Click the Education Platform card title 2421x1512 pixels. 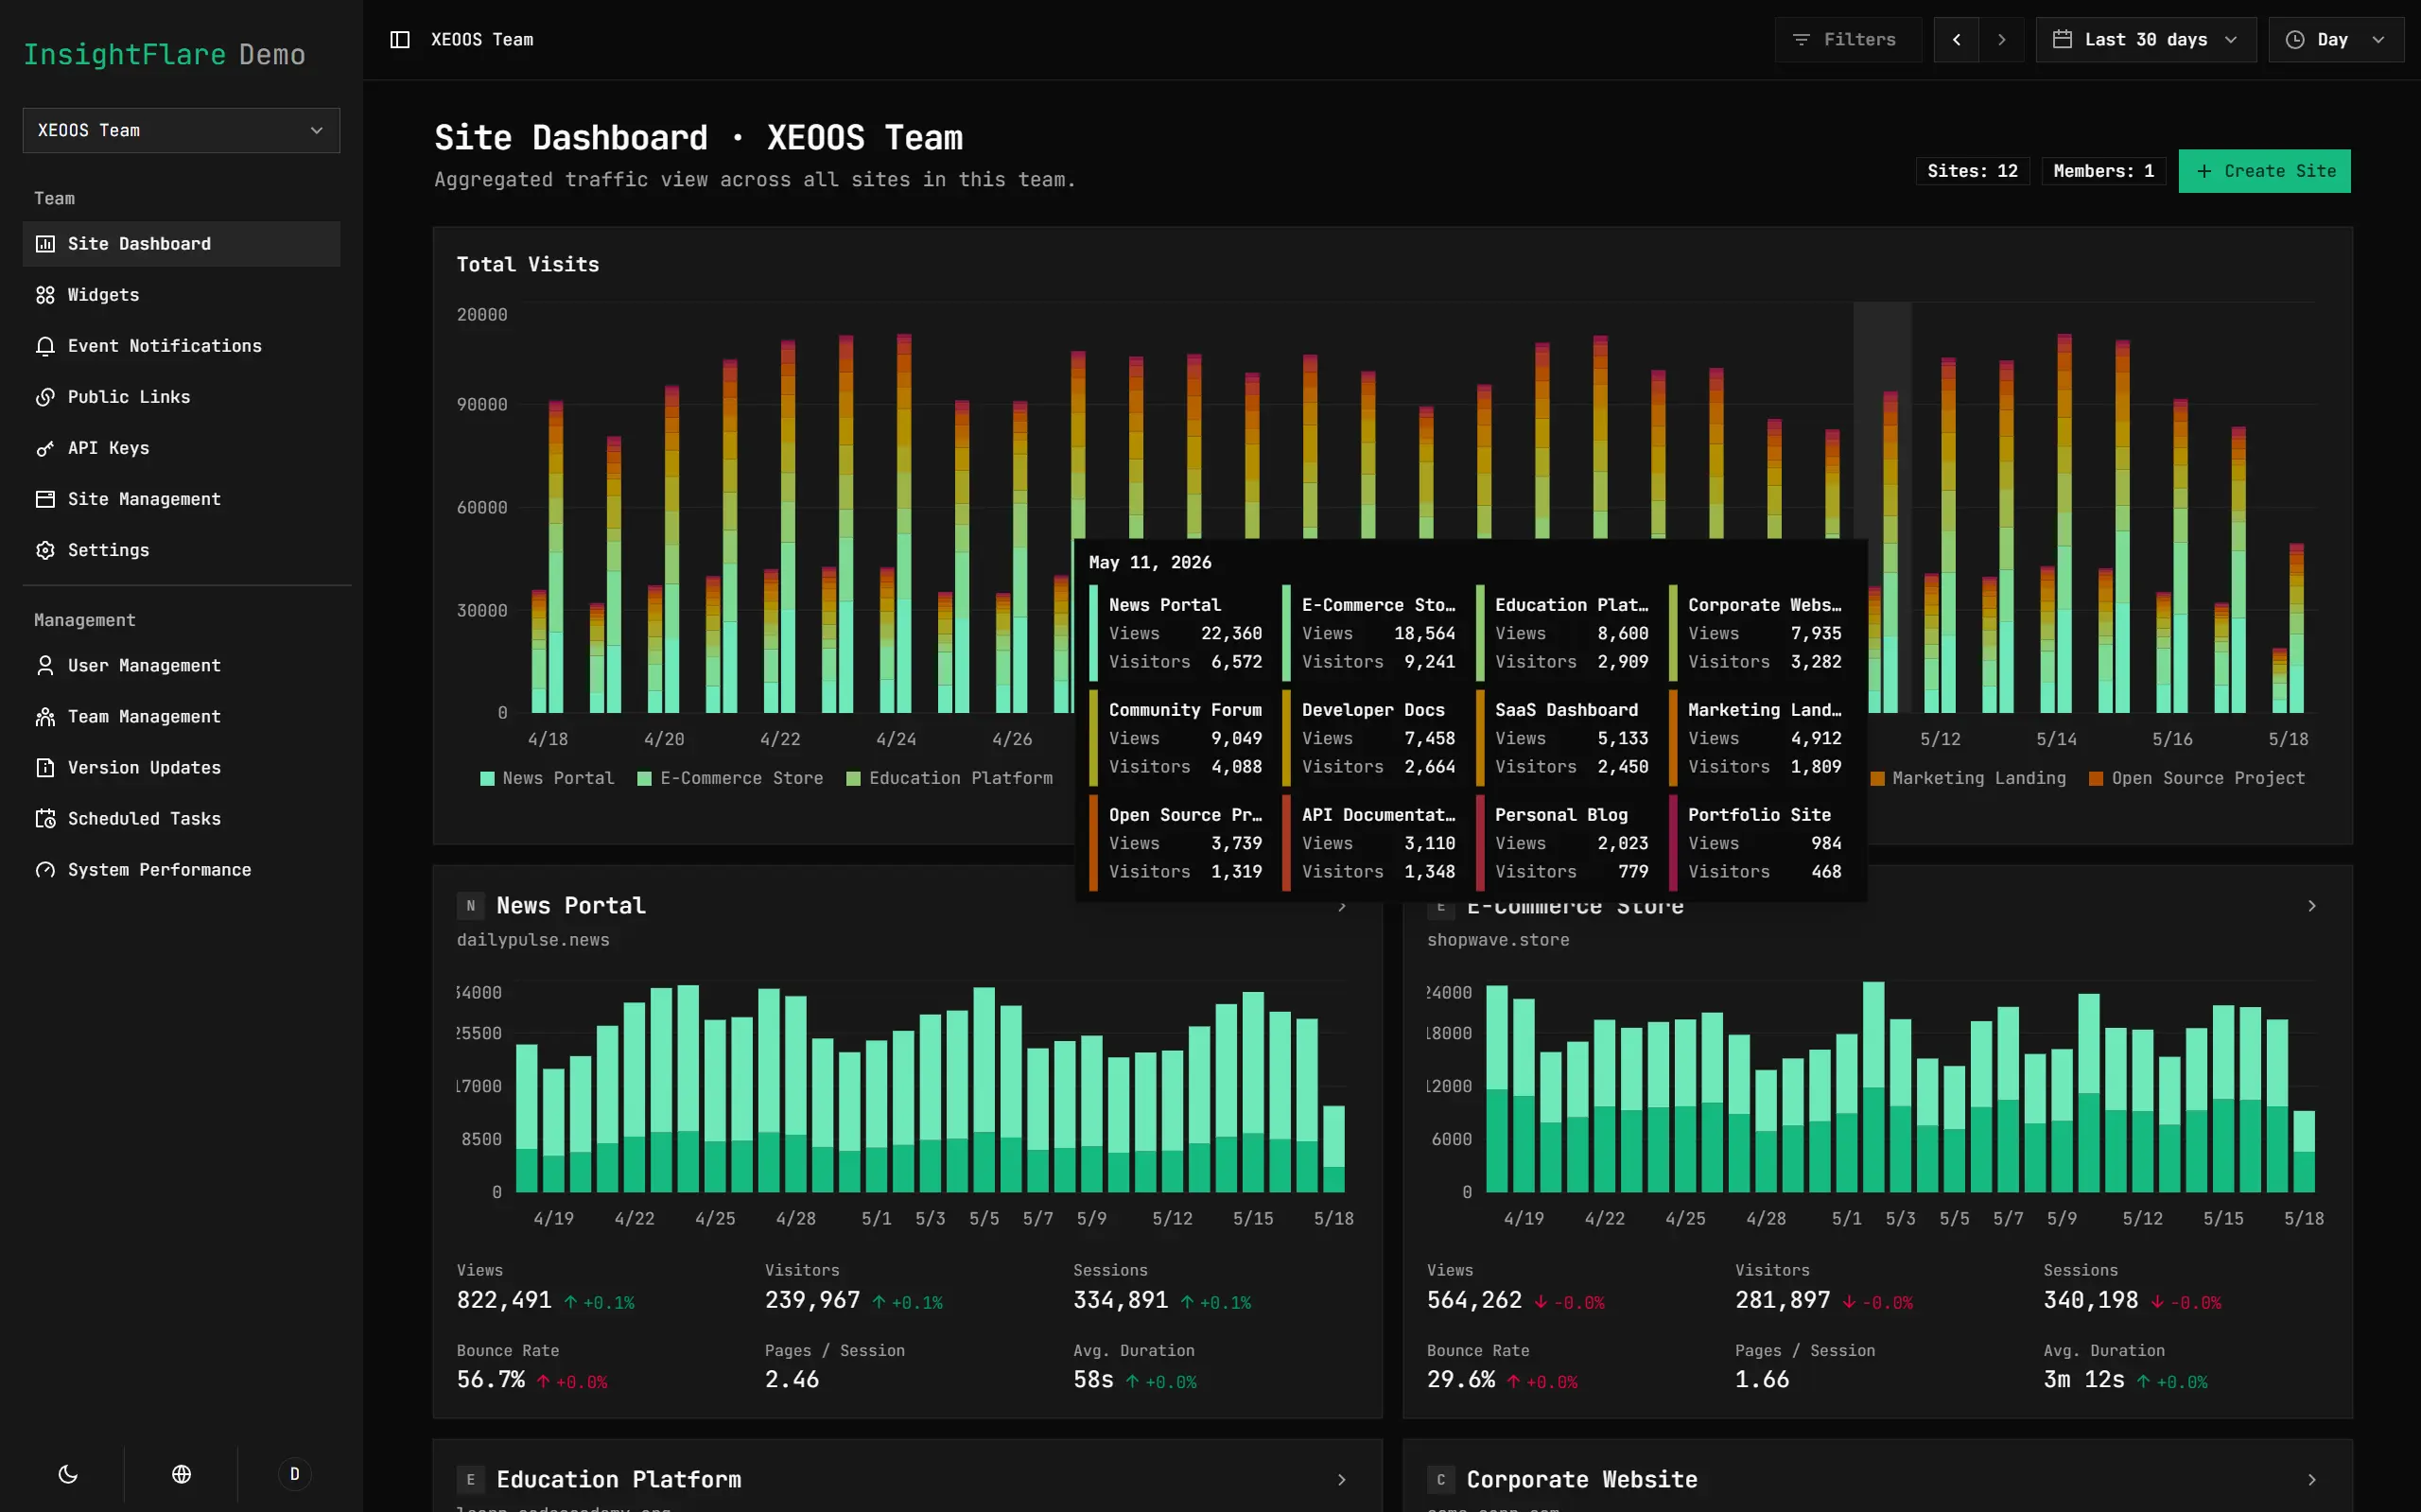pos(619,1480)
